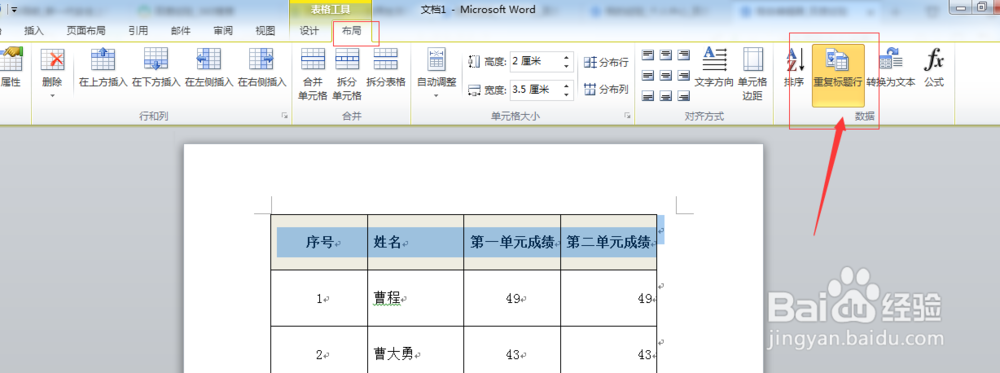Switch to the Review (审阅) tab
The image size is (1000, 373).
point(223,31)
